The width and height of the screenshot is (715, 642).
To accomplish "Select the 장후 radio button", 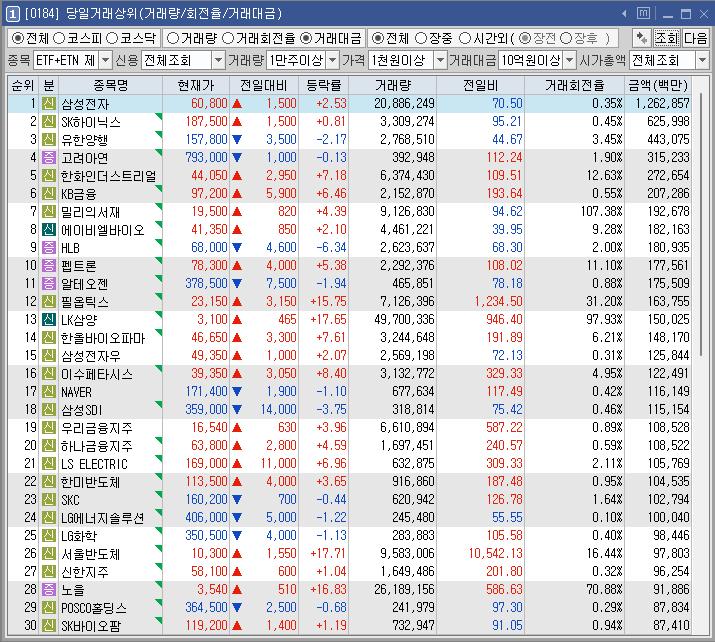I will tap(566, 38).
